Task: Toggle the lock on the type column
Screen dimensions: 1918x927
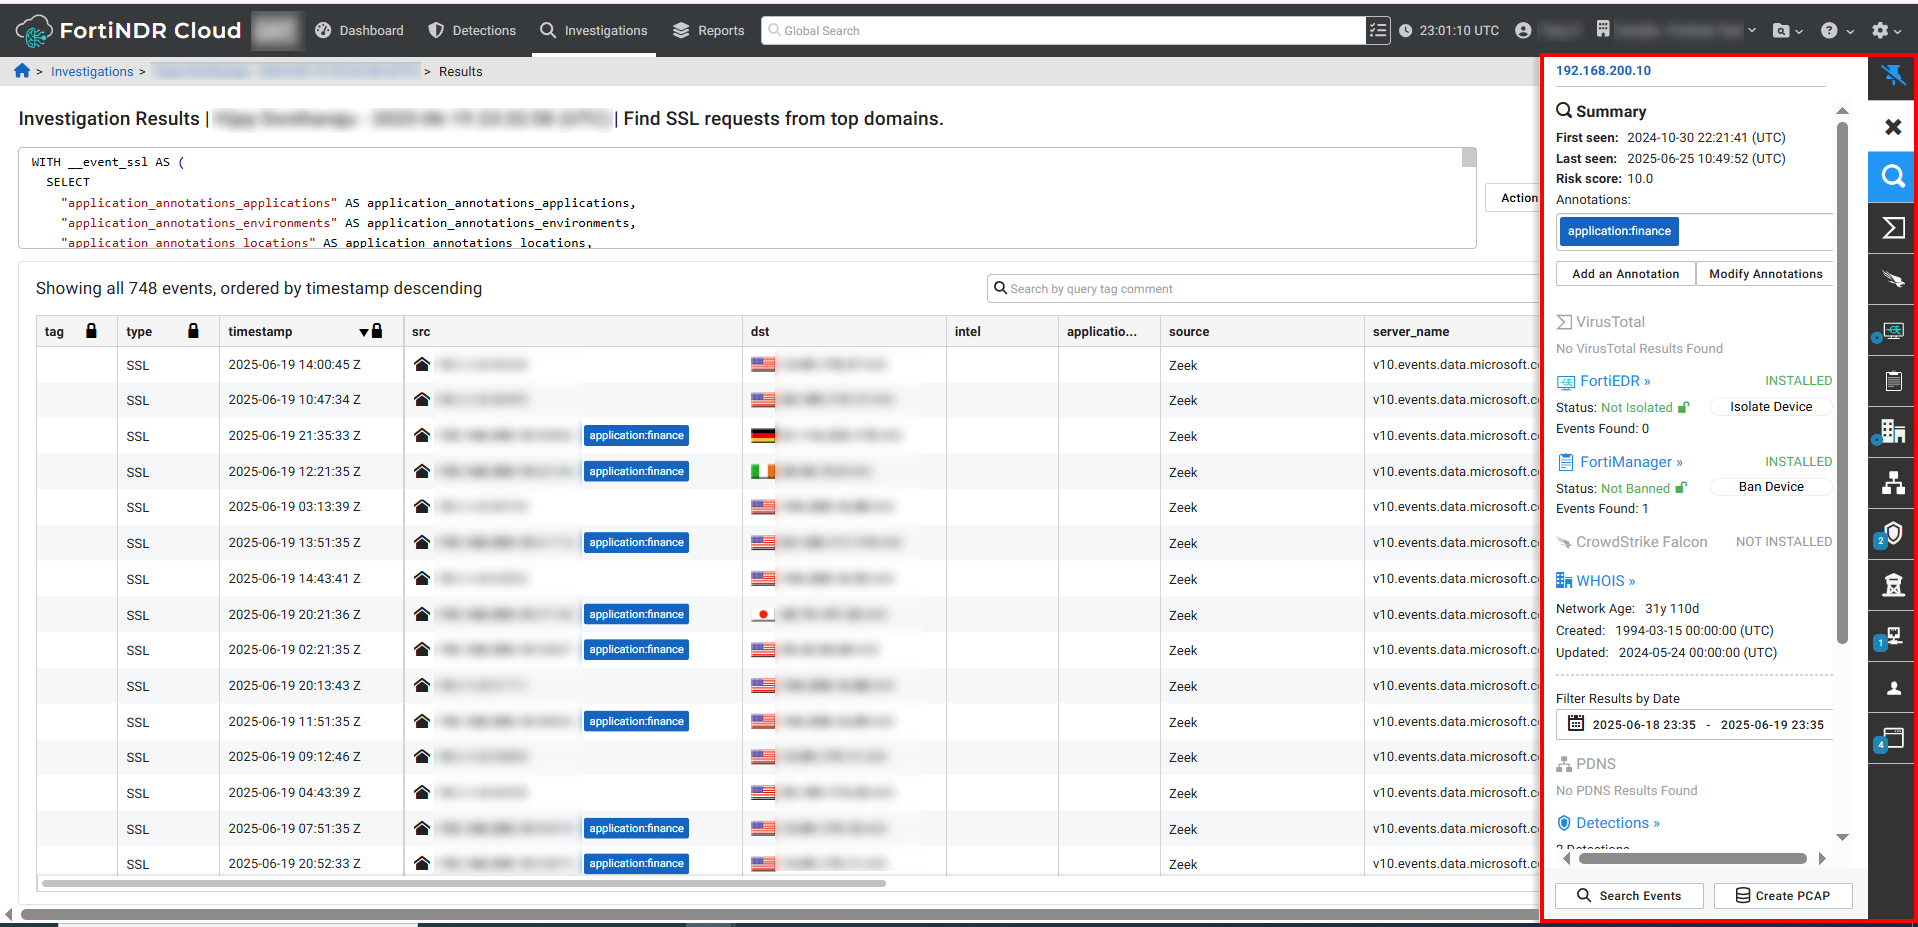Action: (193, 330)
